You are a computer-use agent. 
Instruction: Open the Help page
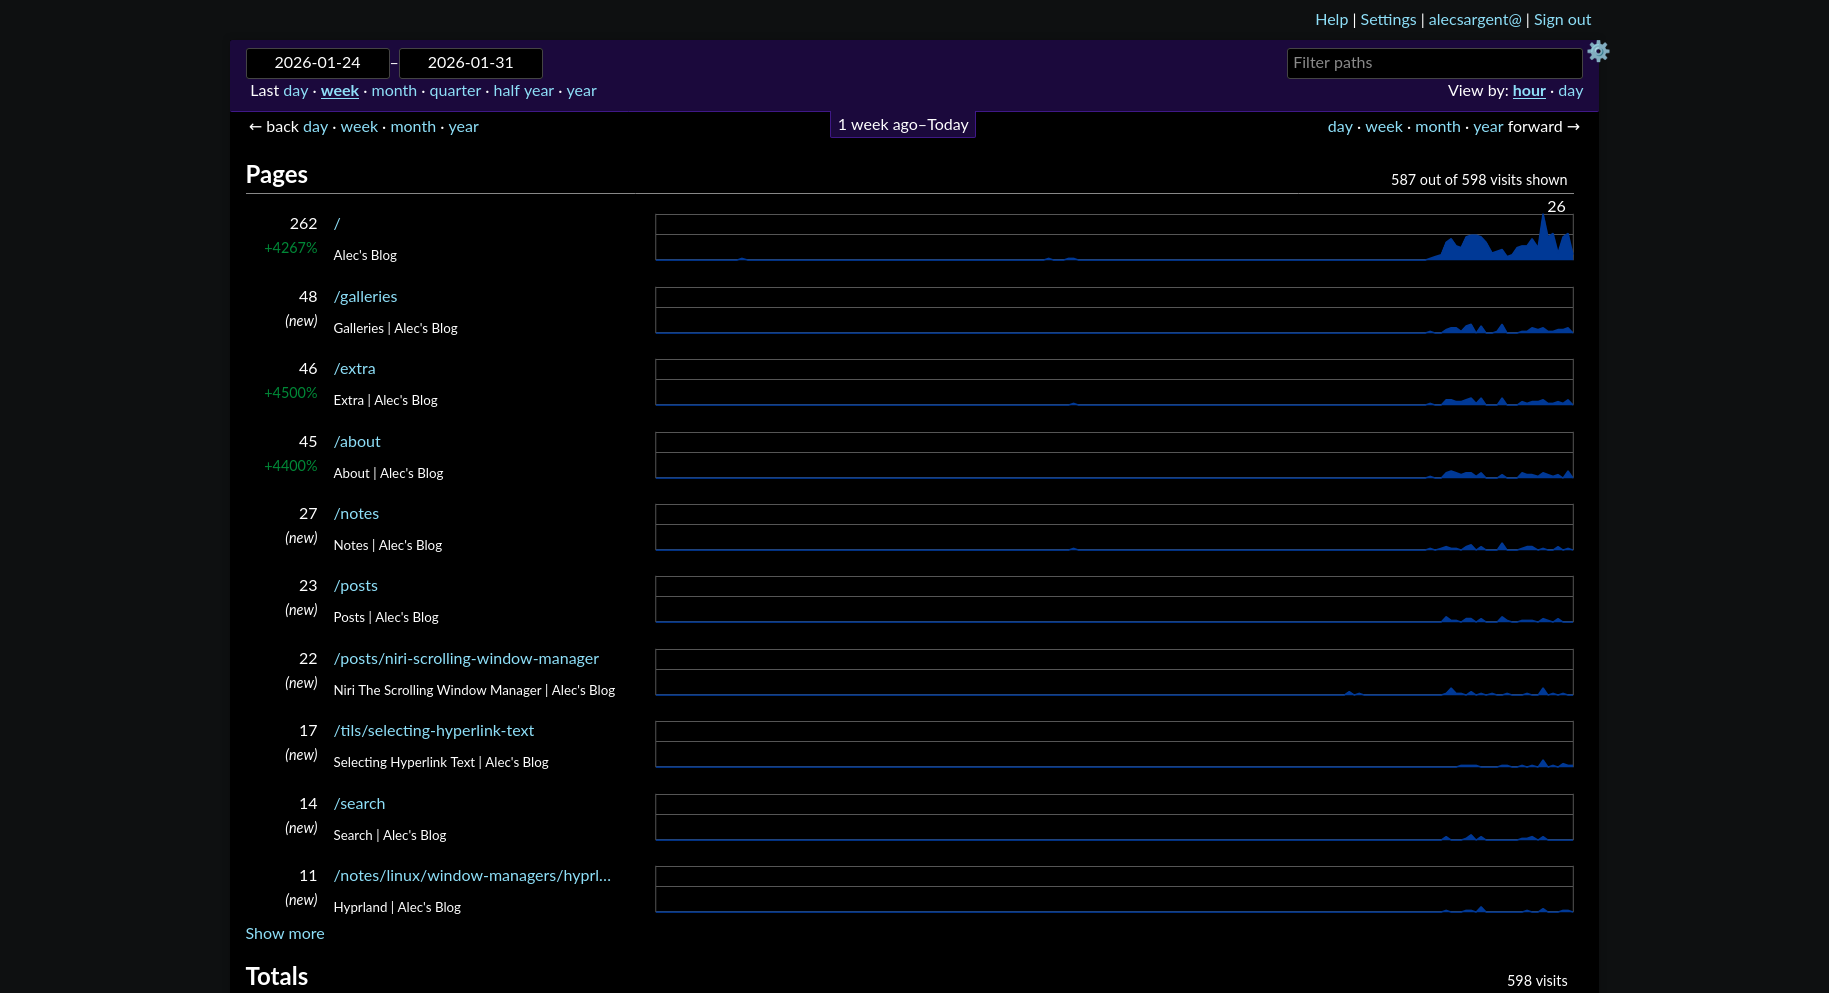pyautogui.click(x=1331, y=20)
